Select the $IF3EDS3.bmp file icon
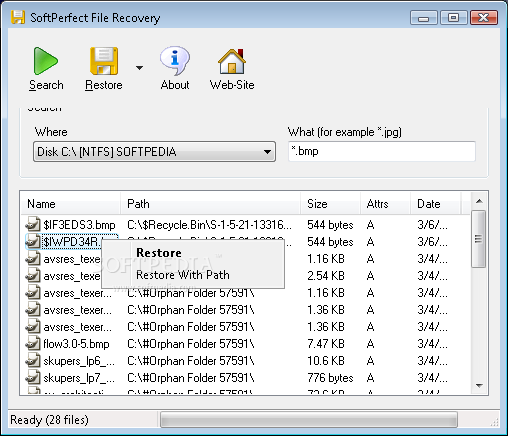 33,224
